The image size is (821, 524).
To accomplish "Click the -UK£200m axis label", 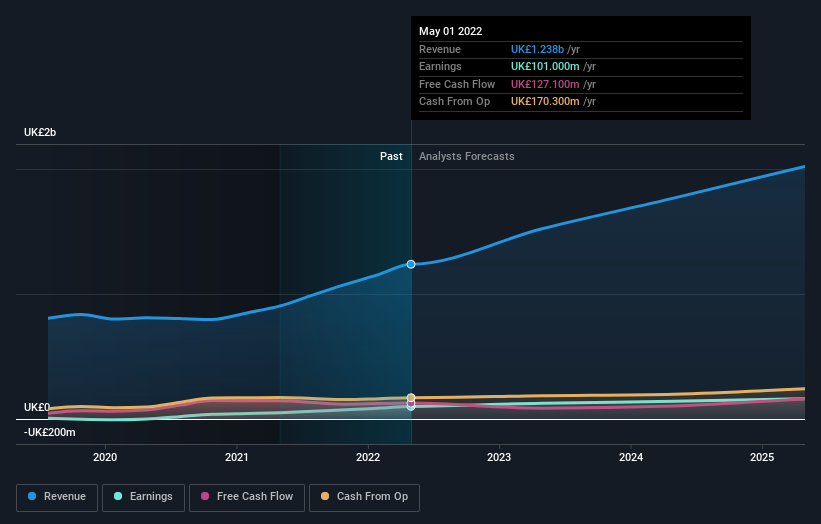I will [x=50, y=432].
